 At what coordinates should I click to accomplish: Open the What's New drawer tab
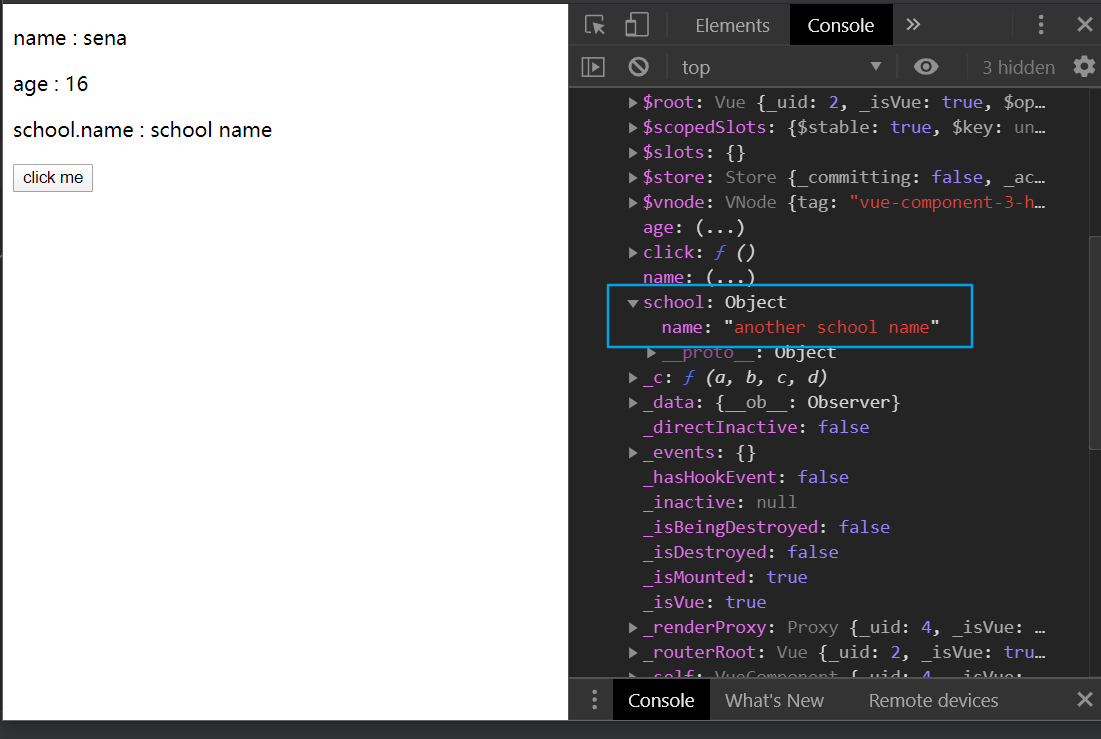pyautogui.click(x=774, y=700)
